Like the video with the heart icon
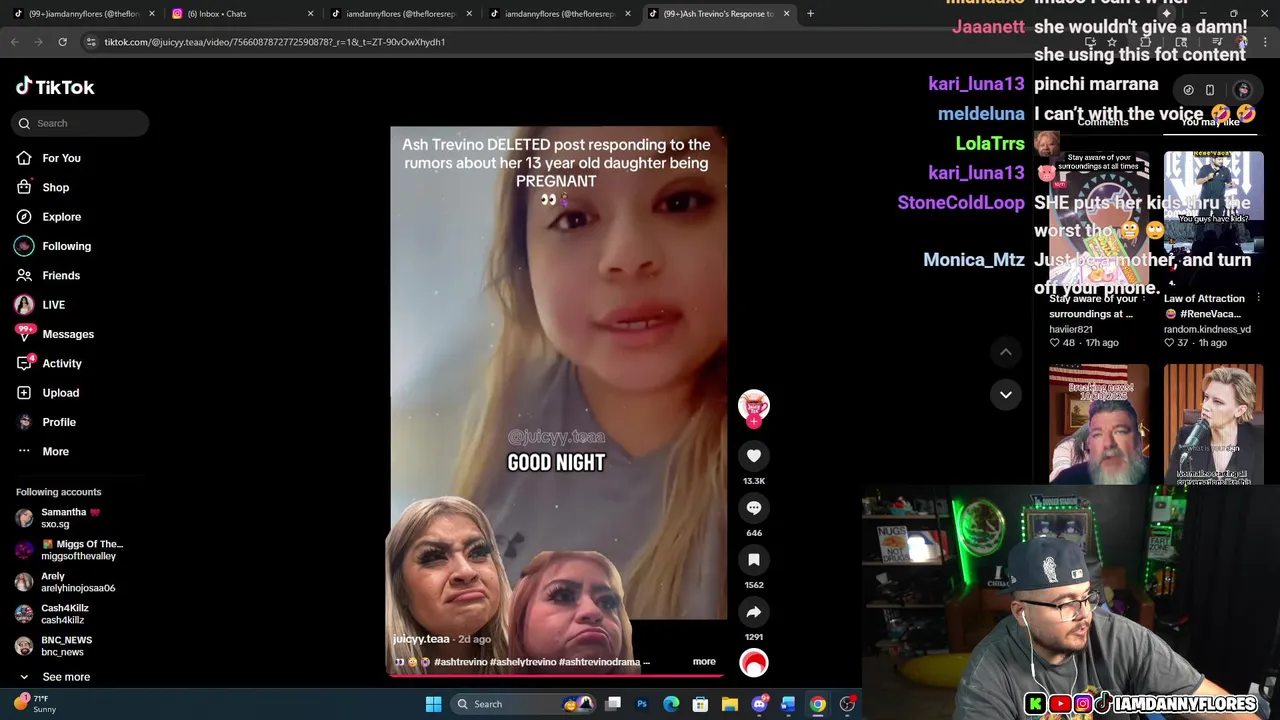The height and width of the screenshot is (720, 1280). tap(754, 456)
